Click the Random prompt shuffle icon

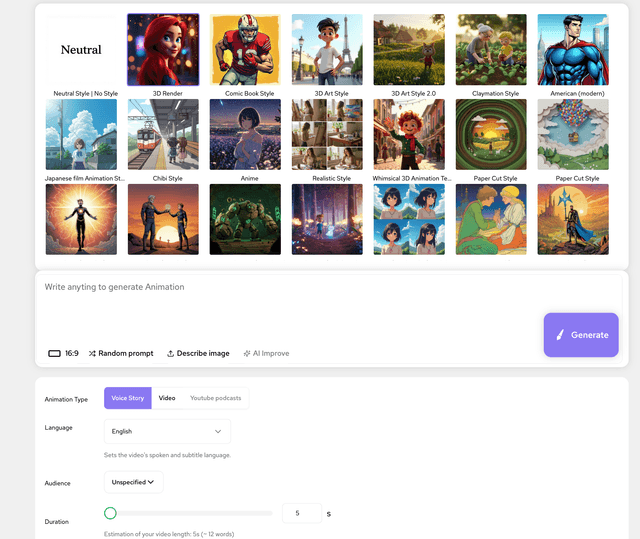(x=92, y=353)
